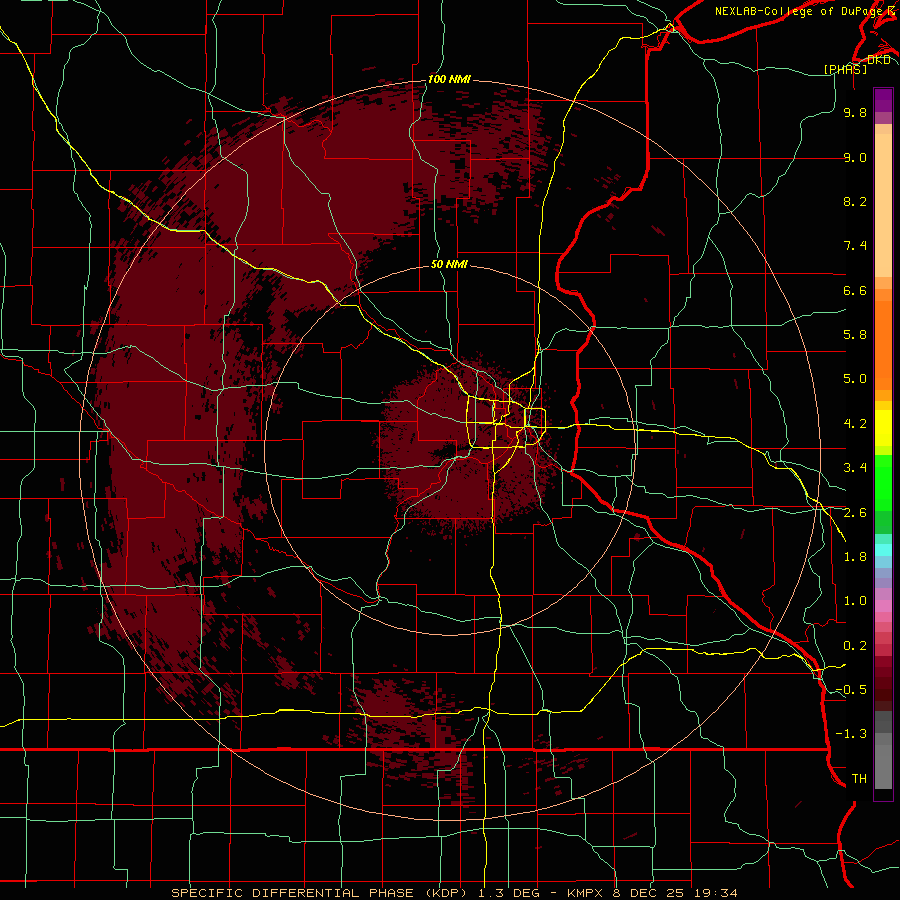This screenshot has width=900, height=900.
Task: Click the 6.6 legend value
Action: click(855, 290)
